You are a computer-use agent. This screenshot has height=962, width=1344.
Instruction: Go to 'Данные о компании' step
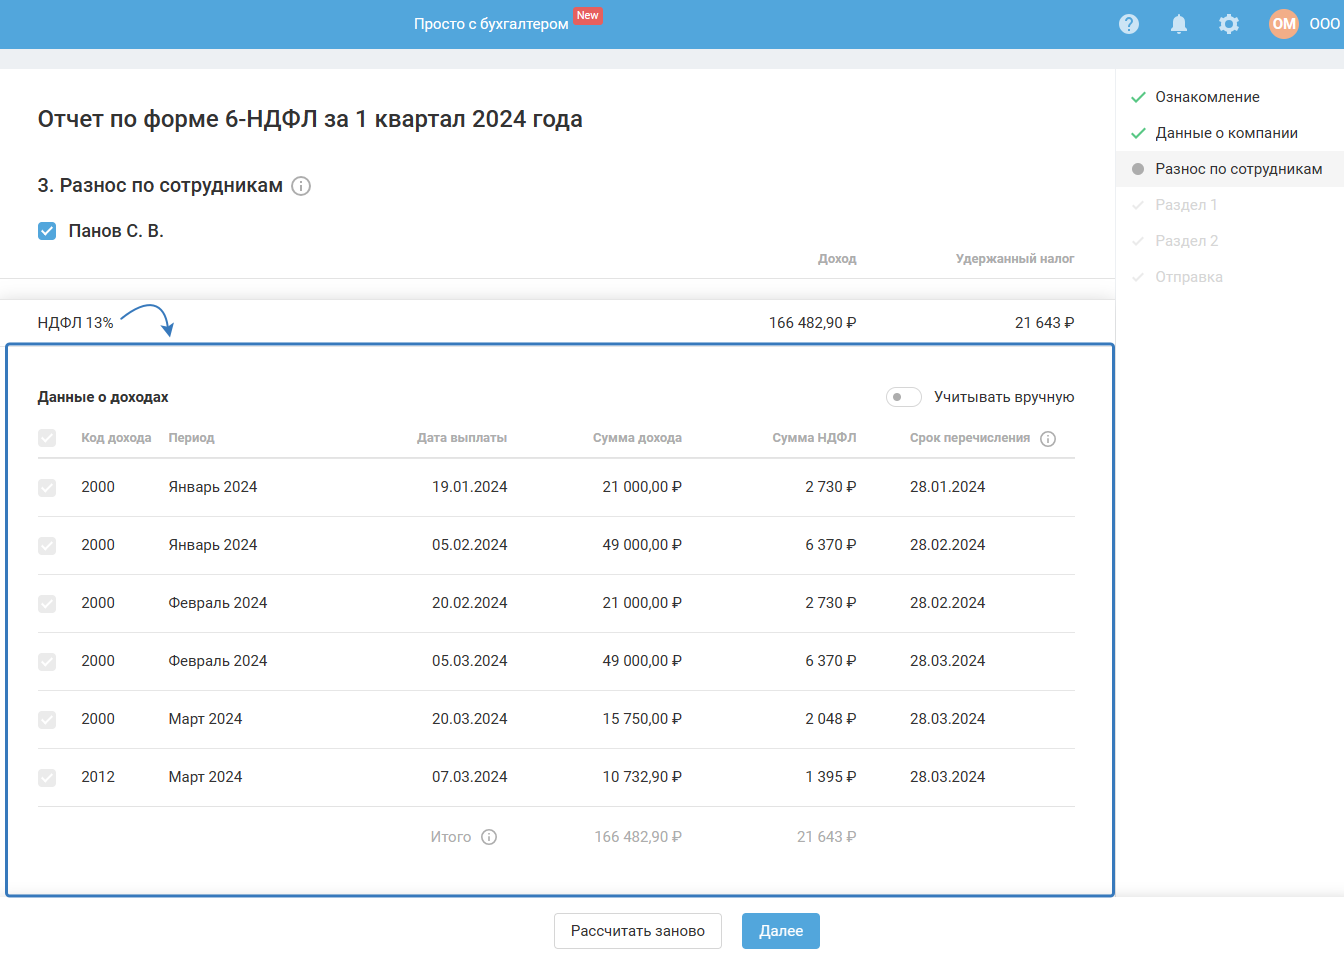[x=1226, y=133]
